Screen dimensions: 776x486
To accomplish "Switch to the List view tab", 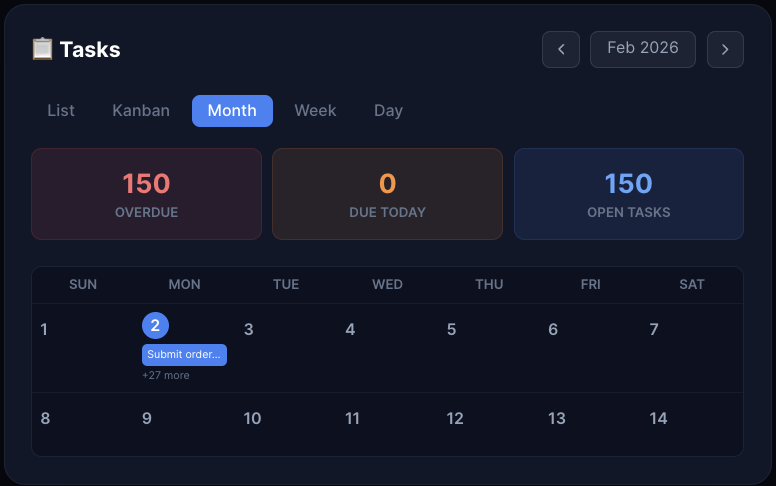I will point(61,111).
